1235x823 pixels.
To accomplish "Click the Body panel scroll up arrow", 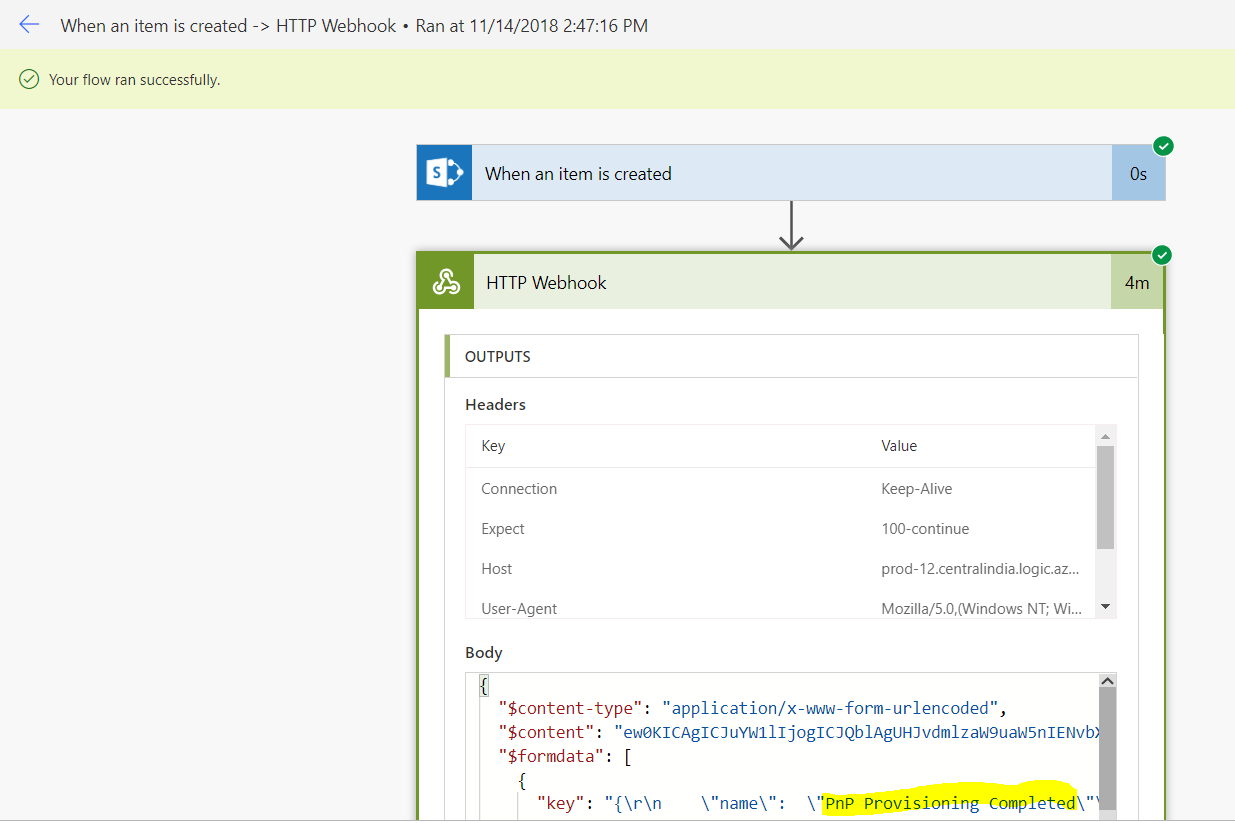I will coord(1107,681).
